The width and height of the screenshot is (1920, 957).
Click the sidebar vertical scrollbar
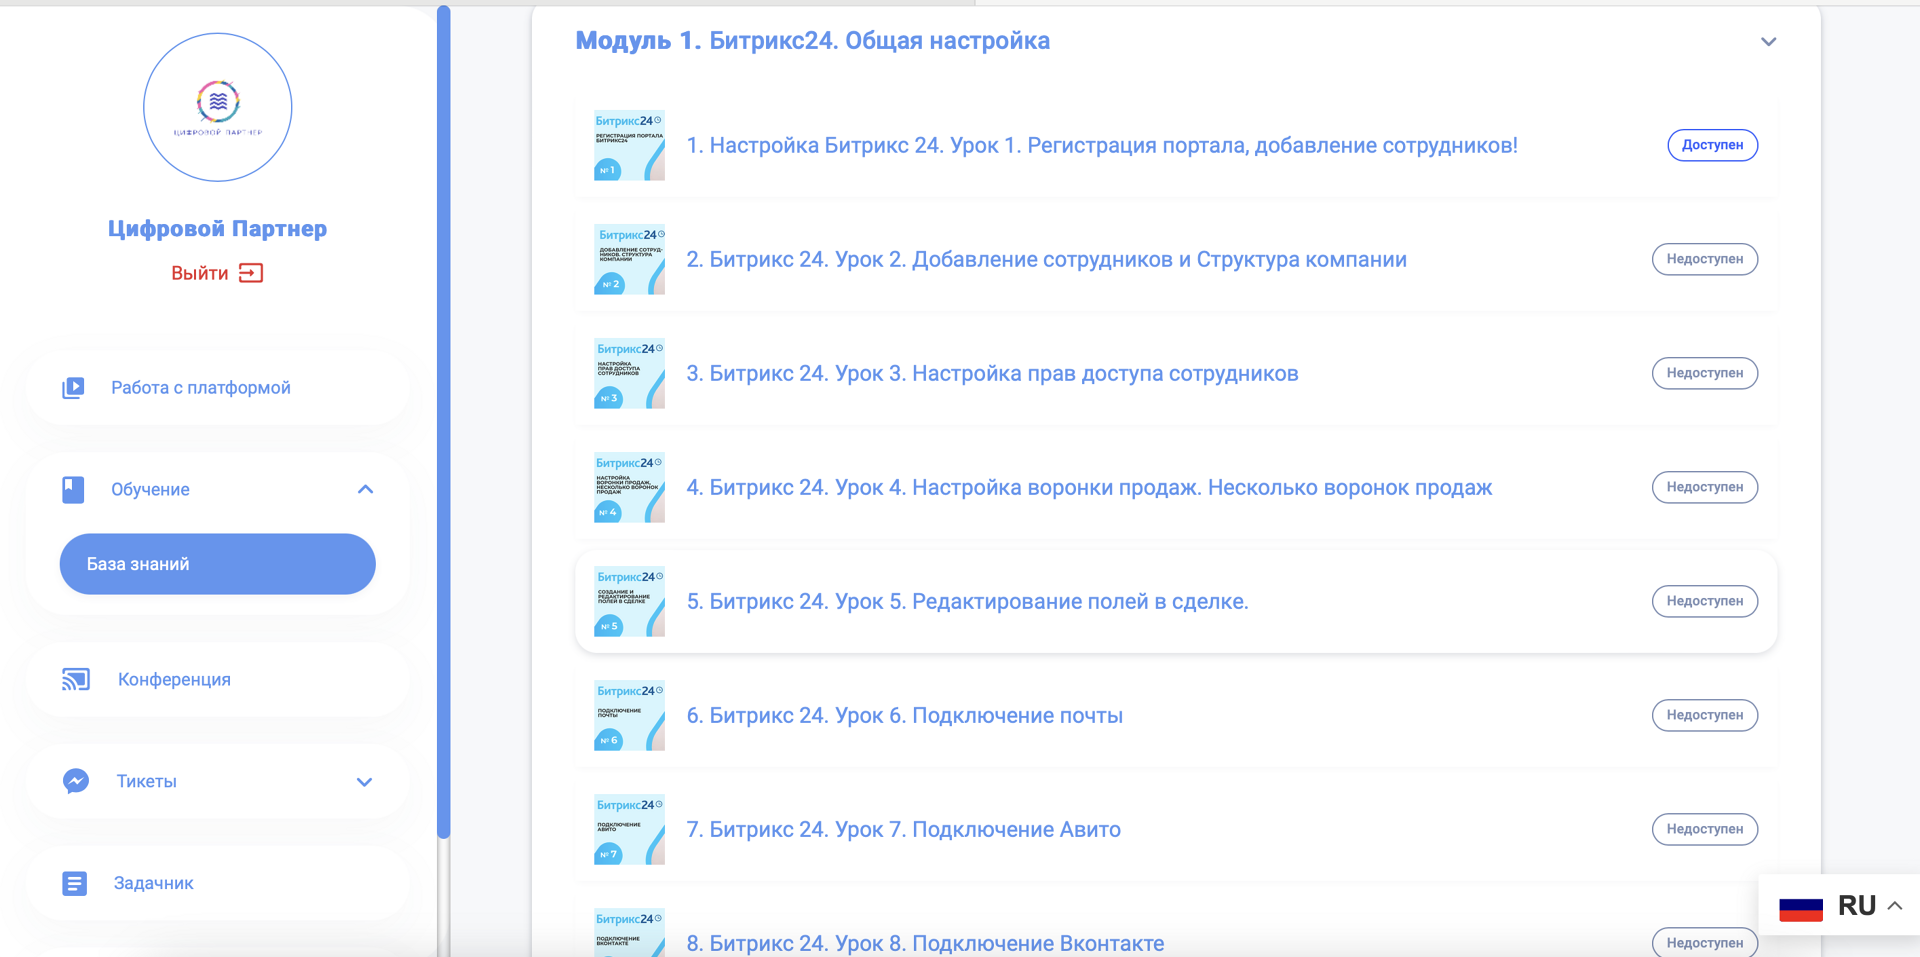point(444,420)
